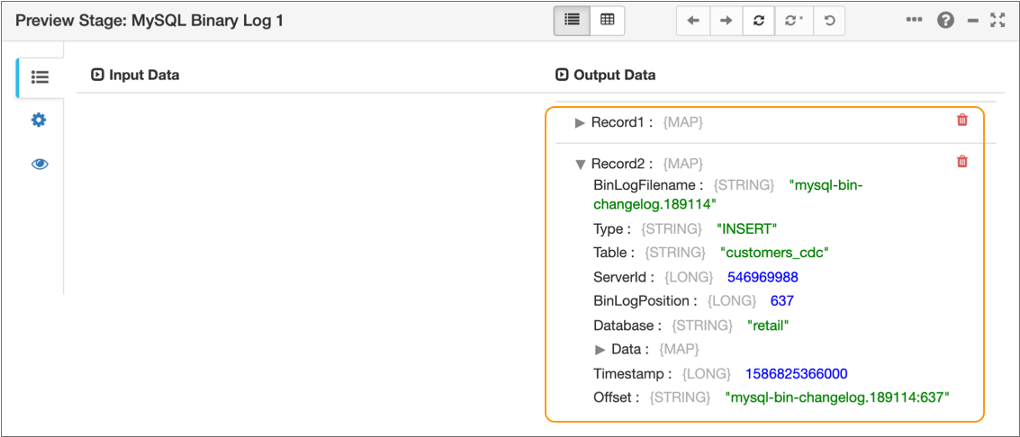Revert changes with undo icon
The image size is (1020, 437).
(x=829, y=20)
